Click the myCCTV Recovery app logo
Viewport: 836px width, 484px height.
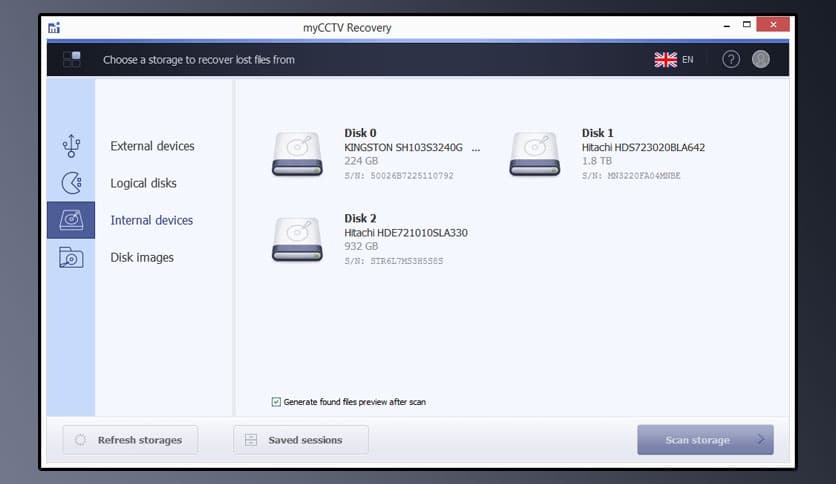coord(54,27)
